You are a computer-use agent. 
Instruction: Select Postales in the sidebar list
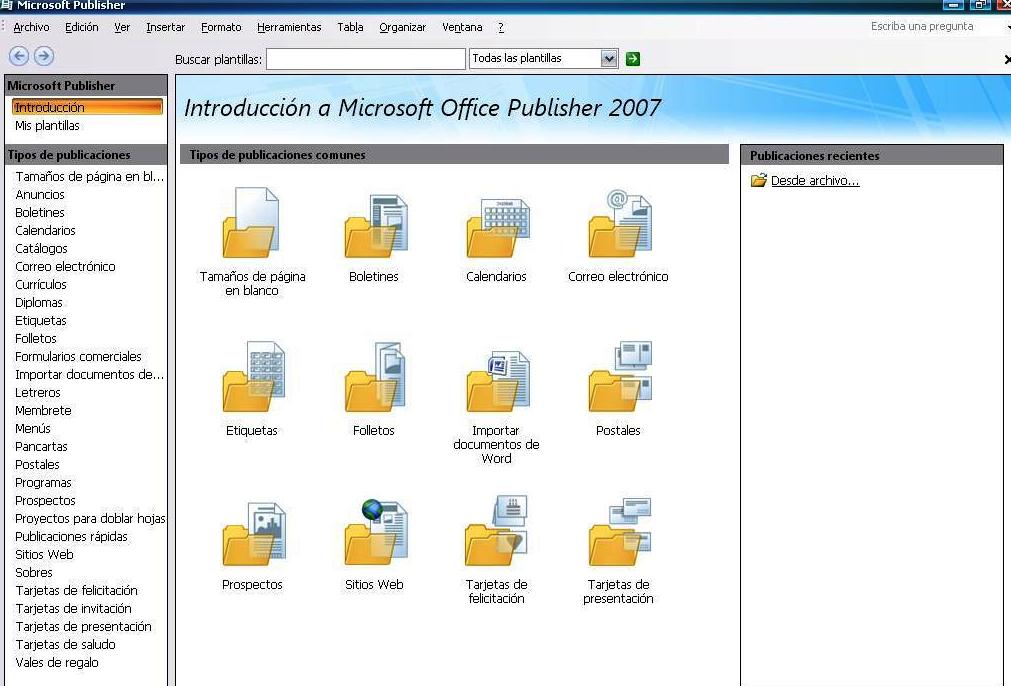[x=37, y=465]
